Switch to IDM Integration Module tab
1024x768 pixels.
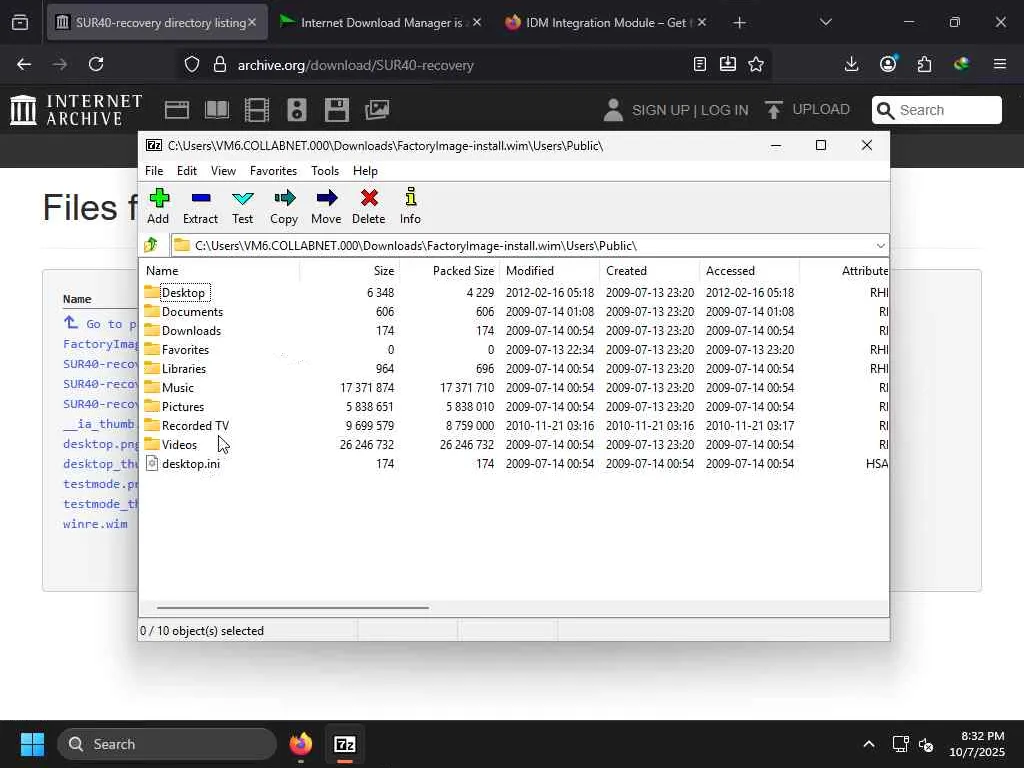pyautogui.click(x=605, y=22)
